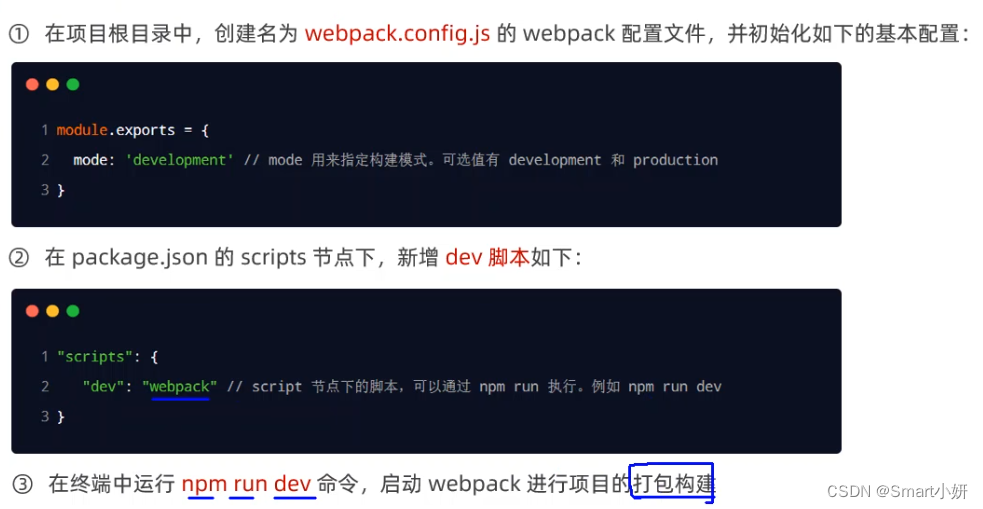
Task: Click the boxed 打包构建 text
Action: (x=673, y=483)
